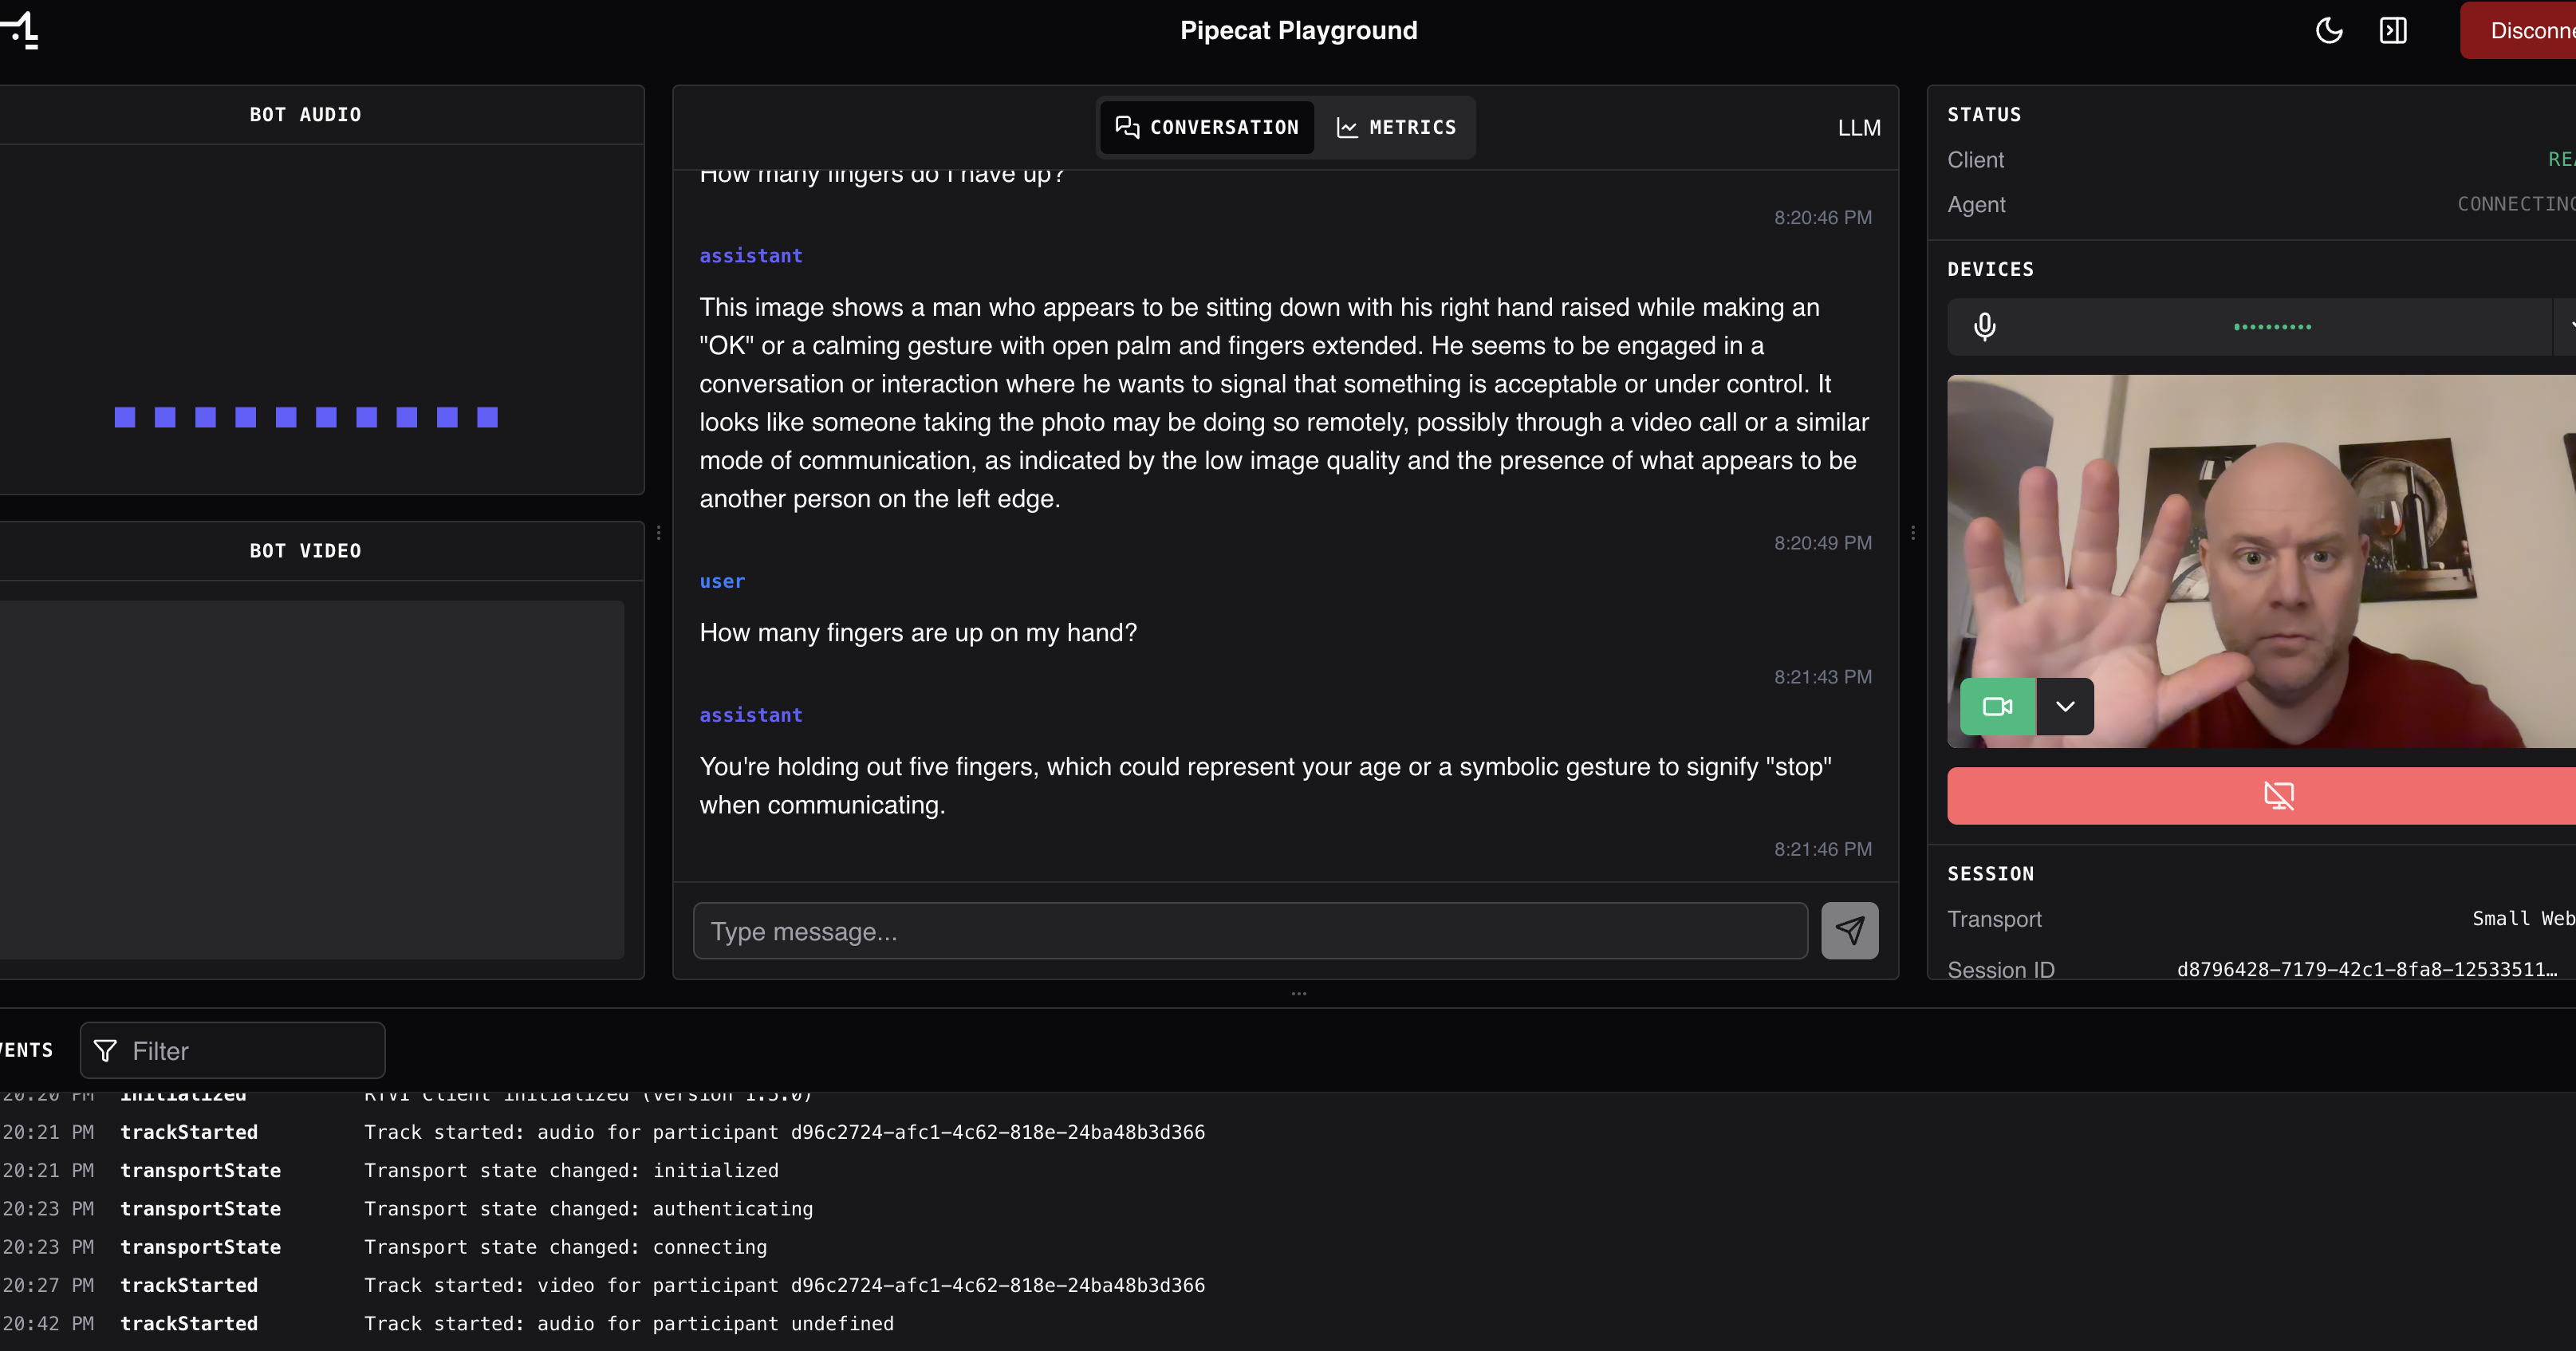Toggle screen share red button
This screenshot has width=2576, height=1351.
click(2278, 796)
